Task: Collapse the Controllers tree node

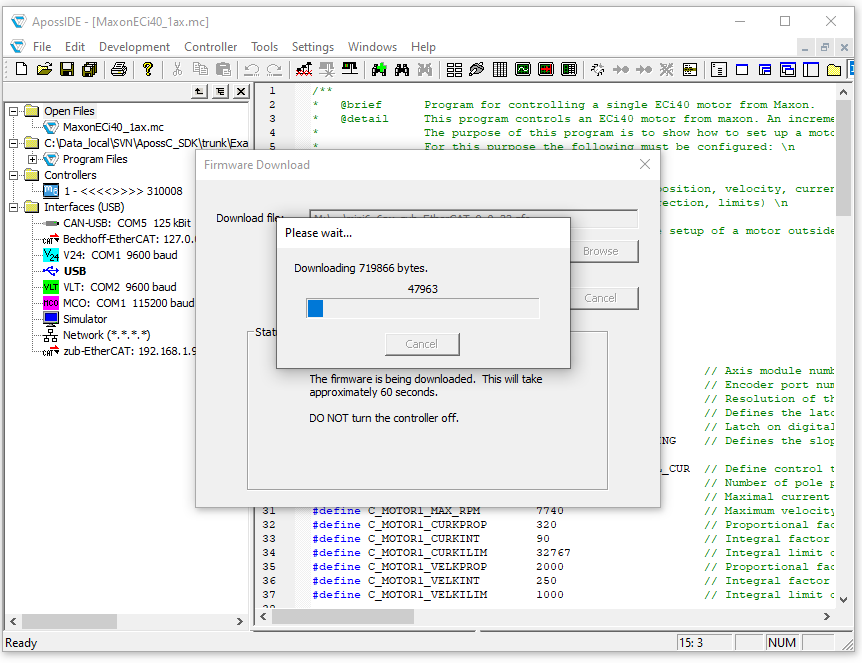Action: pos(15,175)
